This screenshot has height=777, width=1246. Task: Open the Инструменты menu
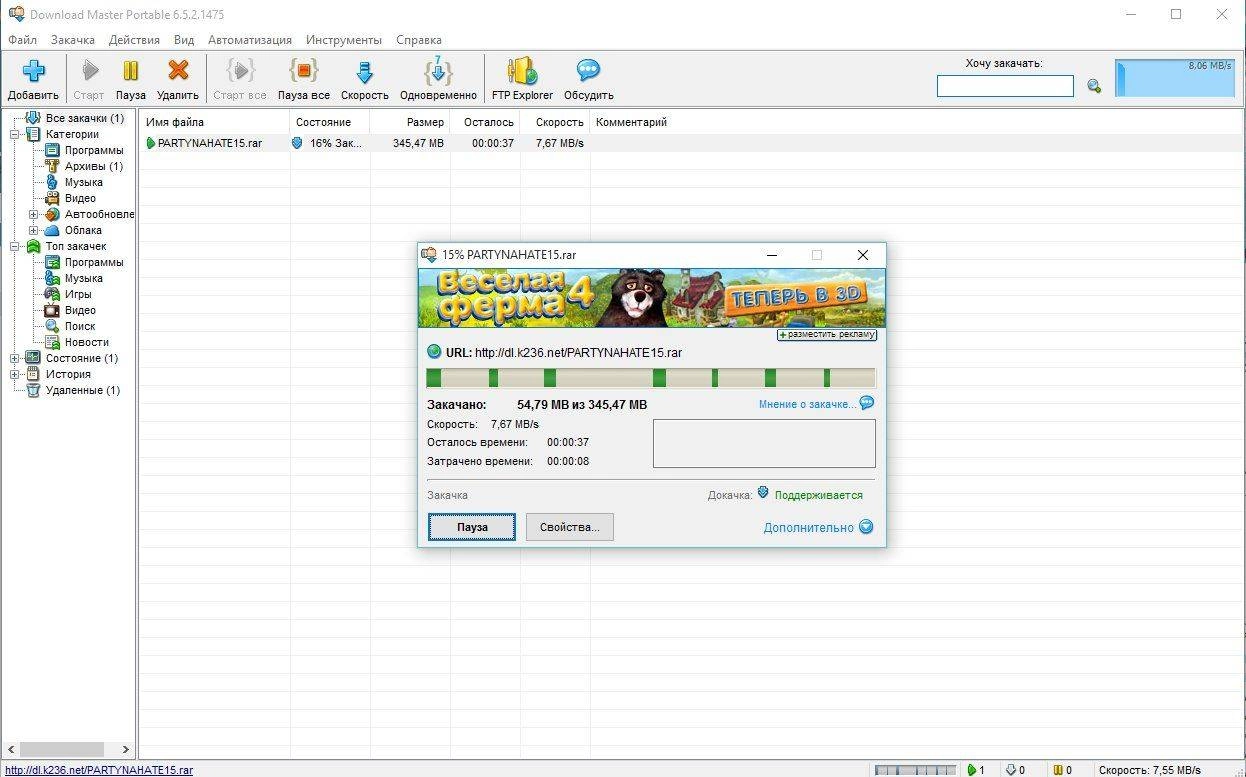click(344, 40)
